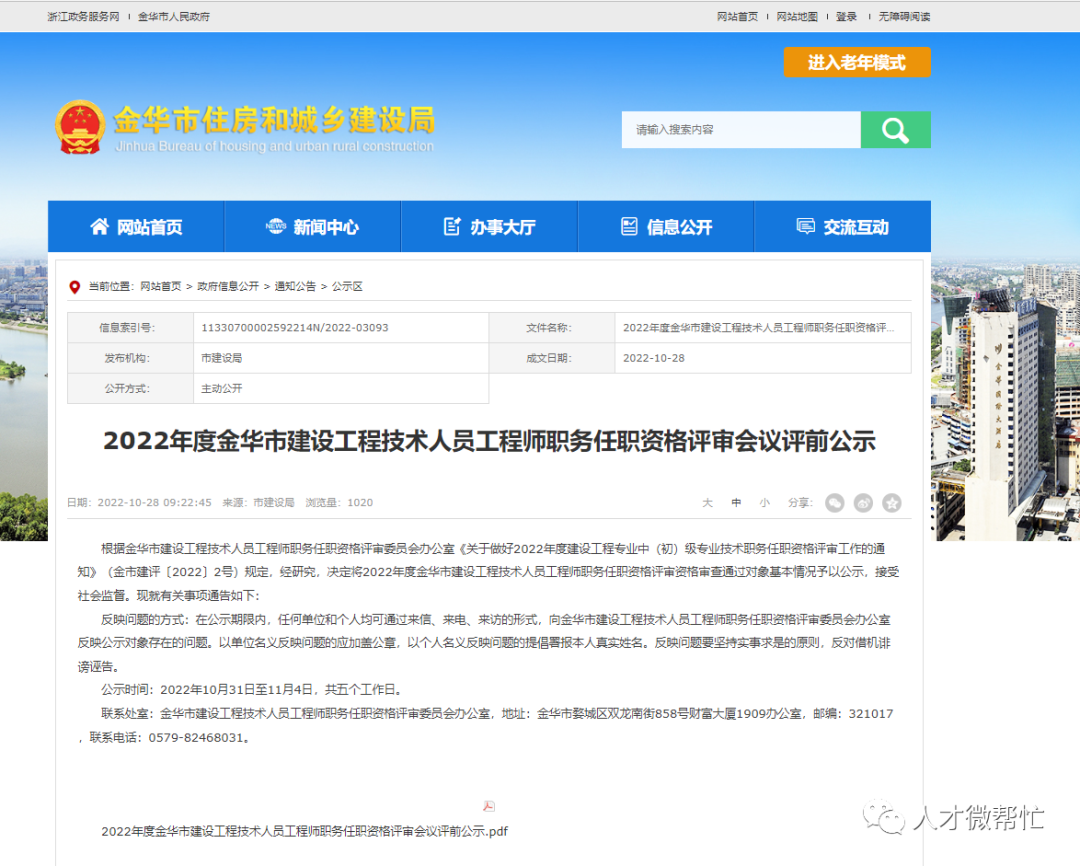
Task: Open the 网站地图 menu item
Action: [x=797, y=16]
